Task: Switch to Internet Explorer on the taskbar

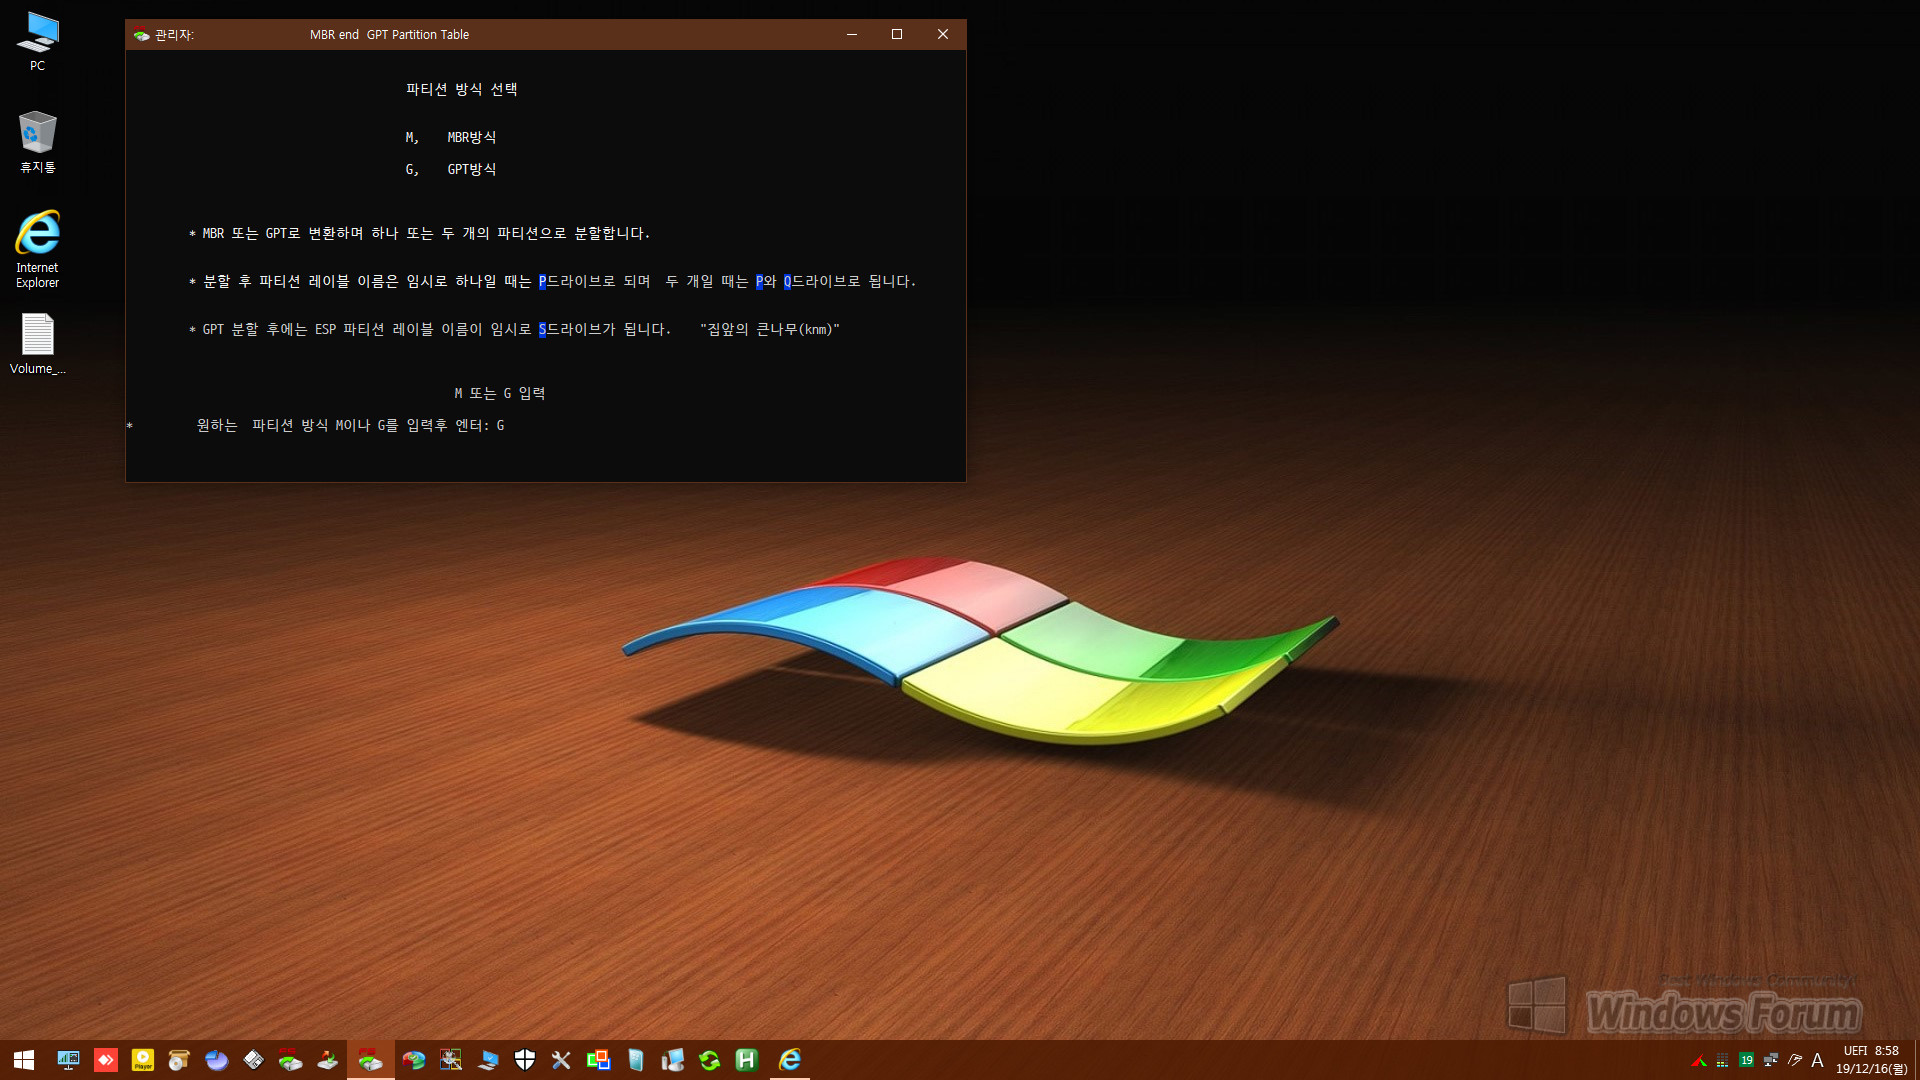Action: tap(790, 1060)
